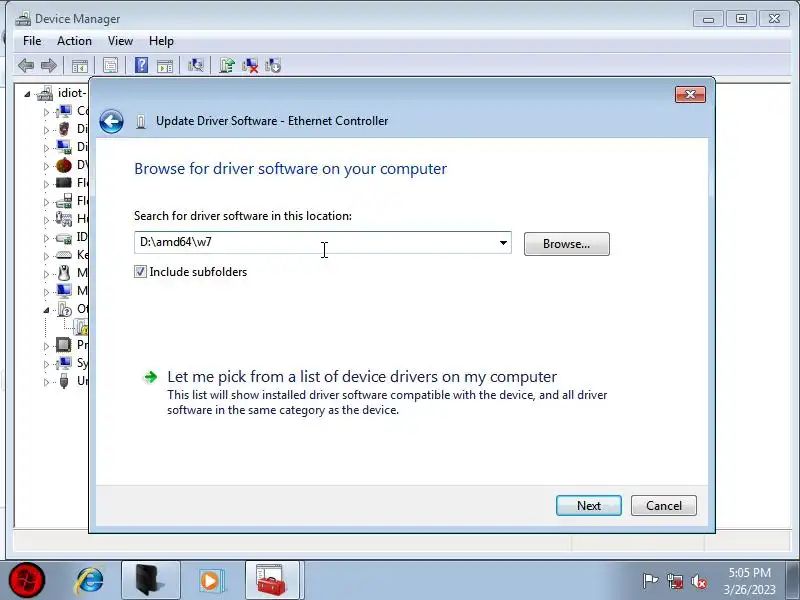Screen dimensions: 800x600
Task: Expand the Universal Serial Bus (Un) node
Action: point(46,382)
